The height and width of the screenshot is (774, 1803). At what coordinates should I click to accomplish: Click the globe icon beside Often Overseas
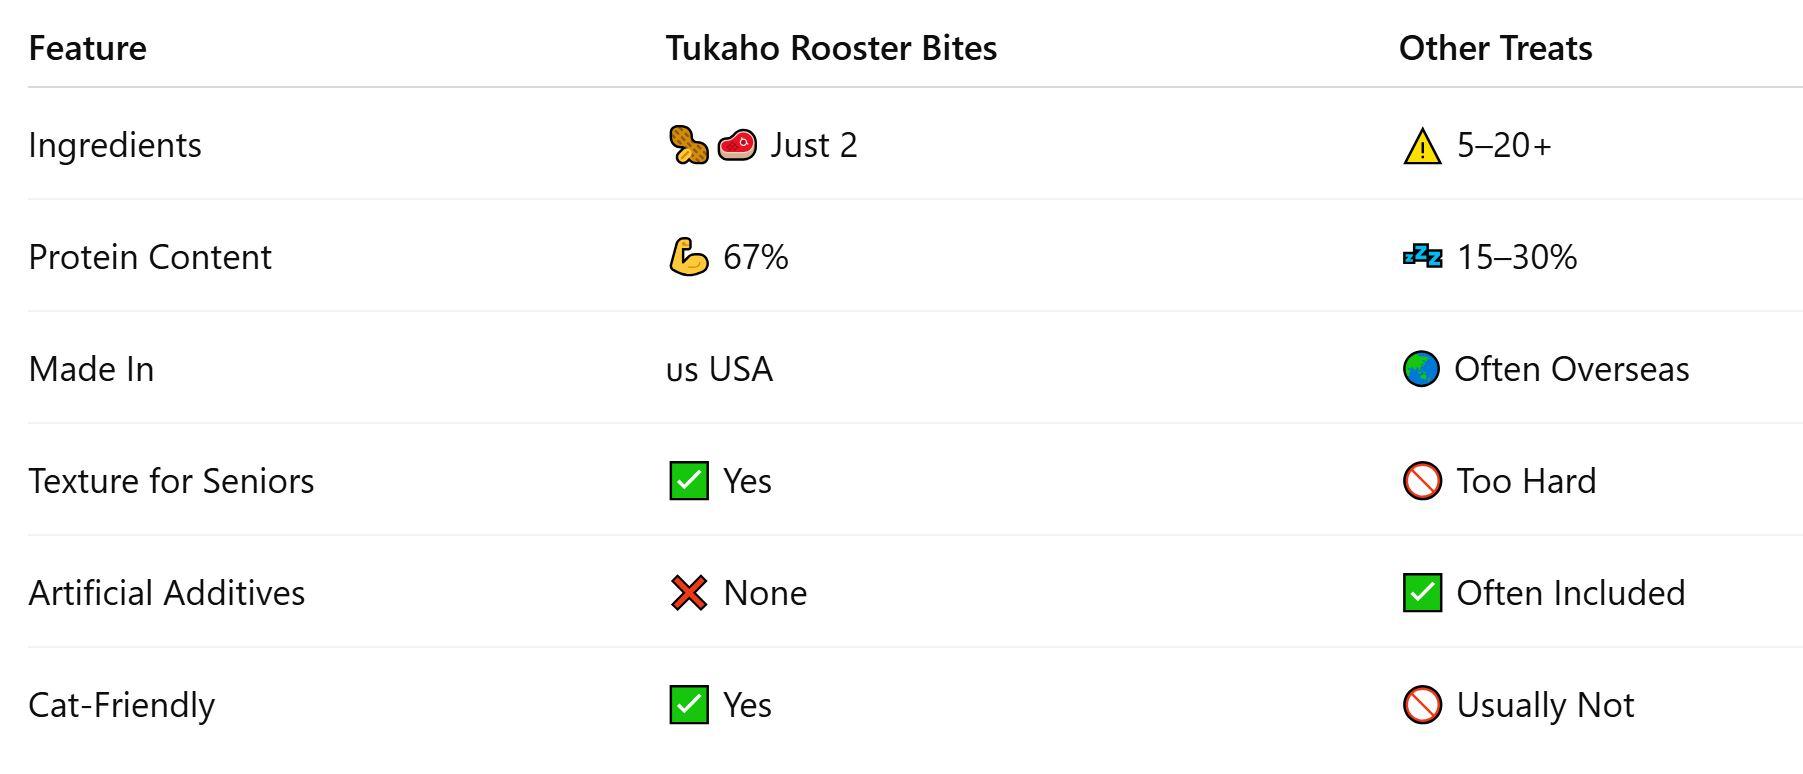pos(1421,369)
